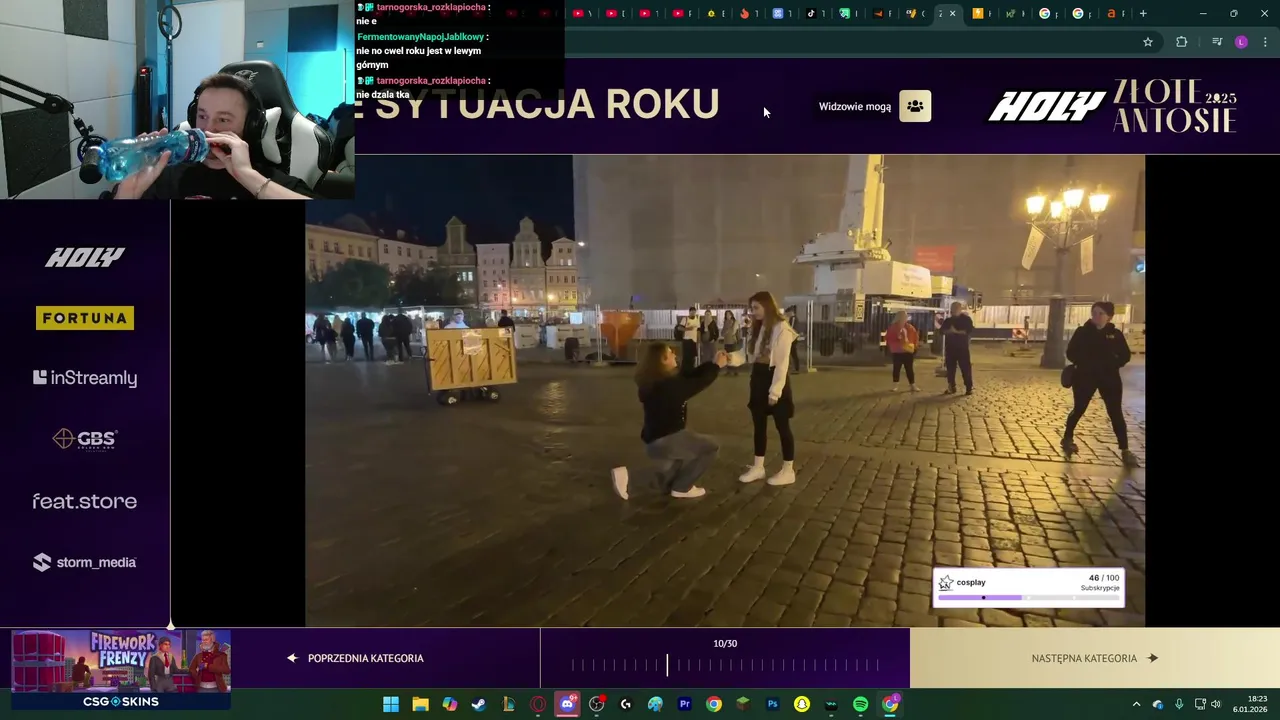Open volume control in system tray
Viewport: 1280px width, 720px height.
click(1216, 704)
